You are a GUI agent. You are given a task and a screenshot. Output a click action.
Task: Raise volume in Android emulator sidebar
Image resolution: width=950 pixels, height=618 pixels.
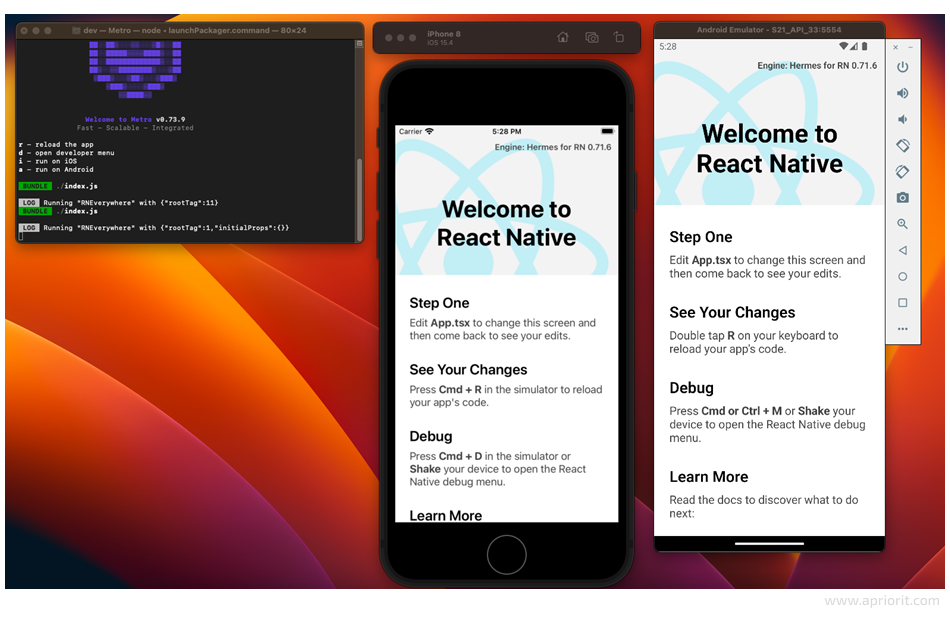902,93
